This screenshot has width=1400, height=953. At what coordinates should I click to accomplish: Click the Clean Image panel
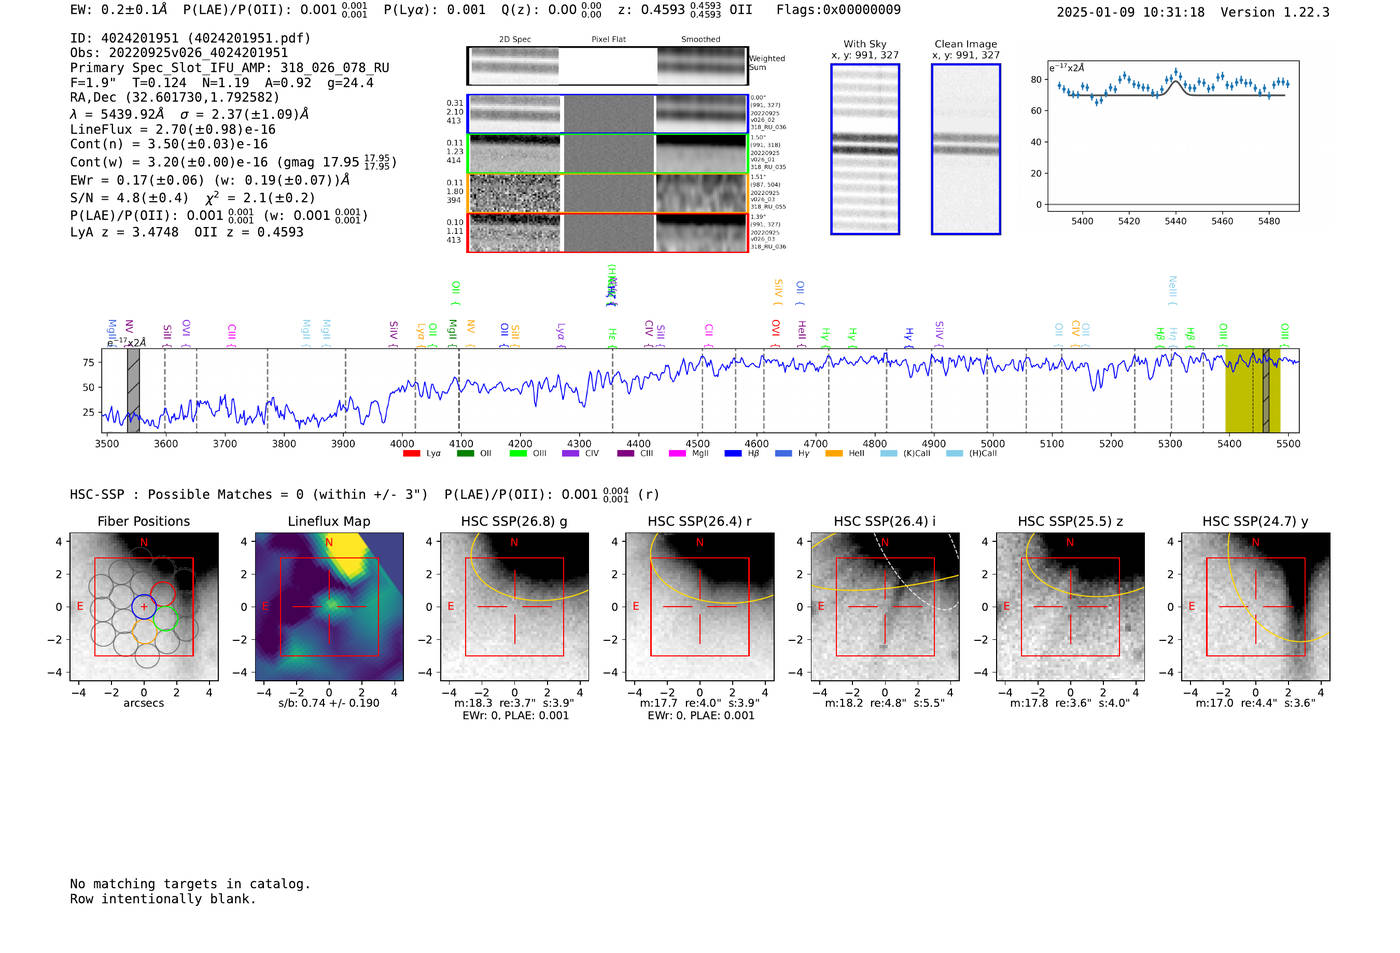click(x=966, y=149)
